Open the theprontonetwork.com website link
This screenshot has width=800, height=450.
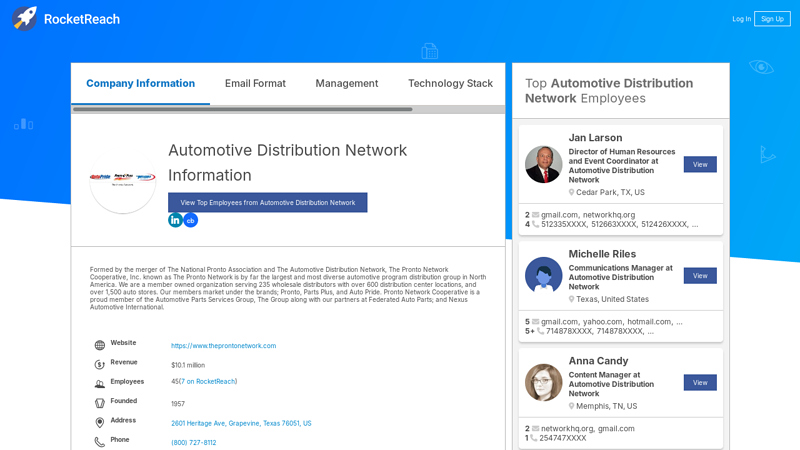[223, 346]
